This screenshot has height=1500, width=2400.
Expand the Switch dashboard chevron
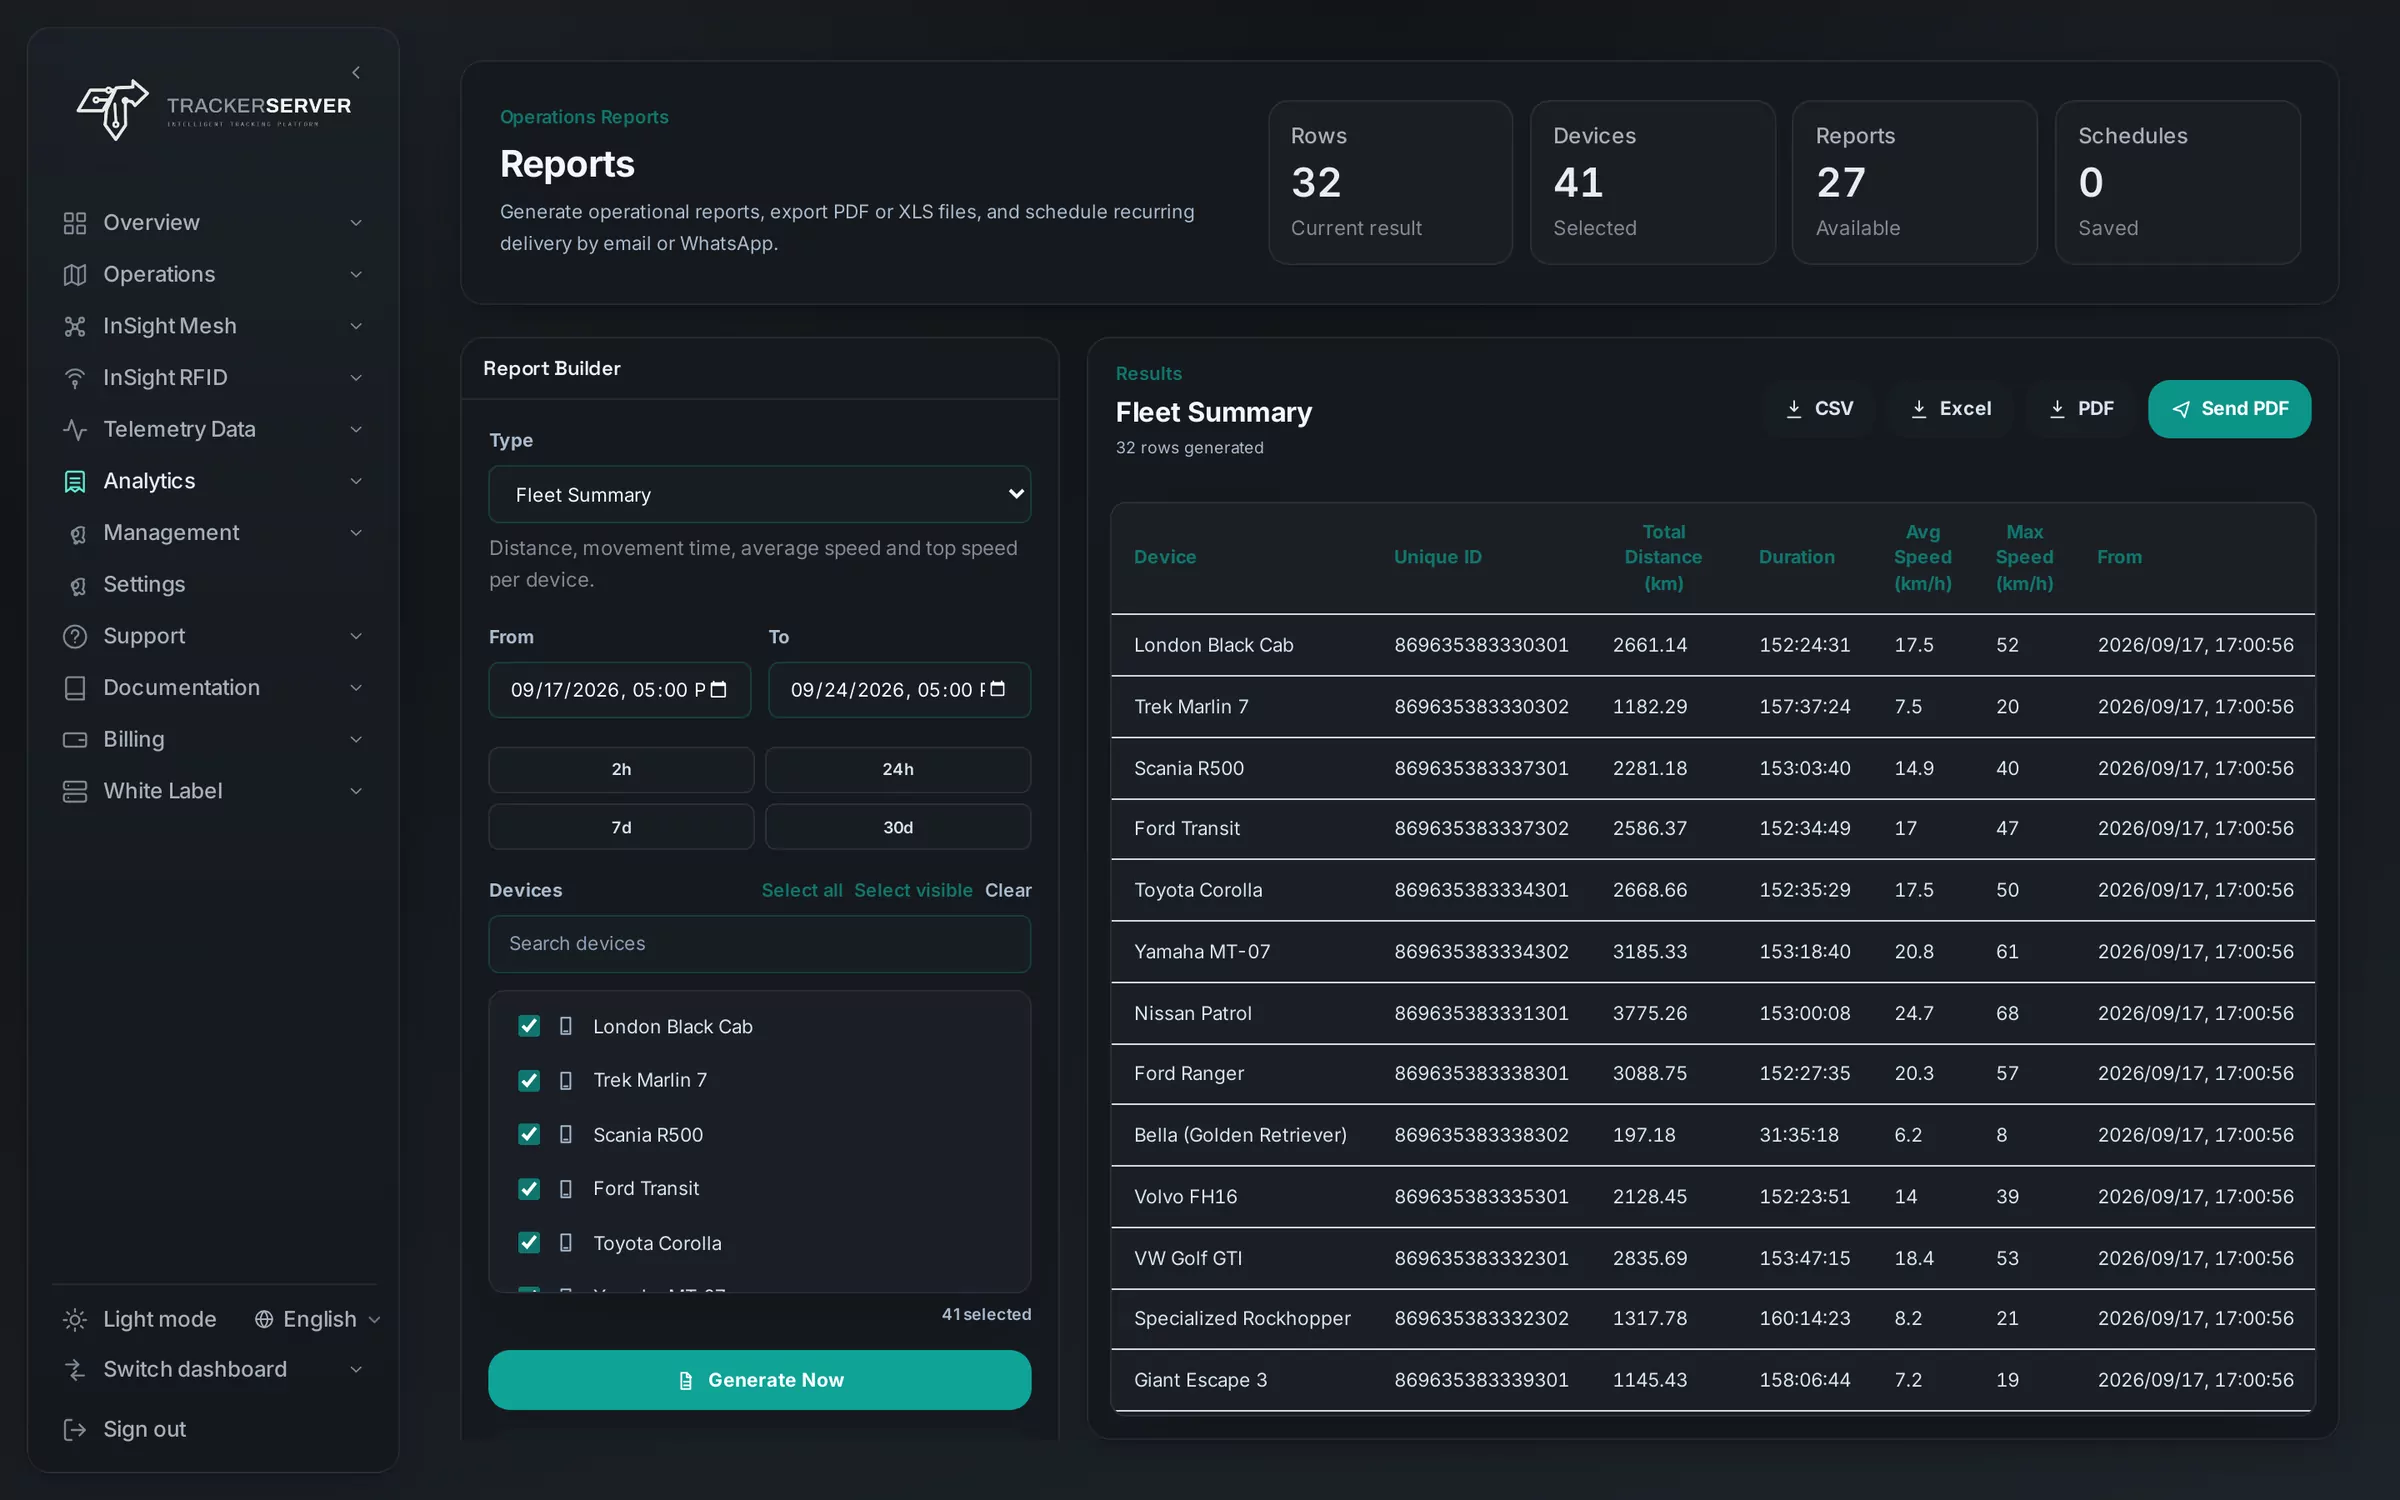pos(356,1369)
